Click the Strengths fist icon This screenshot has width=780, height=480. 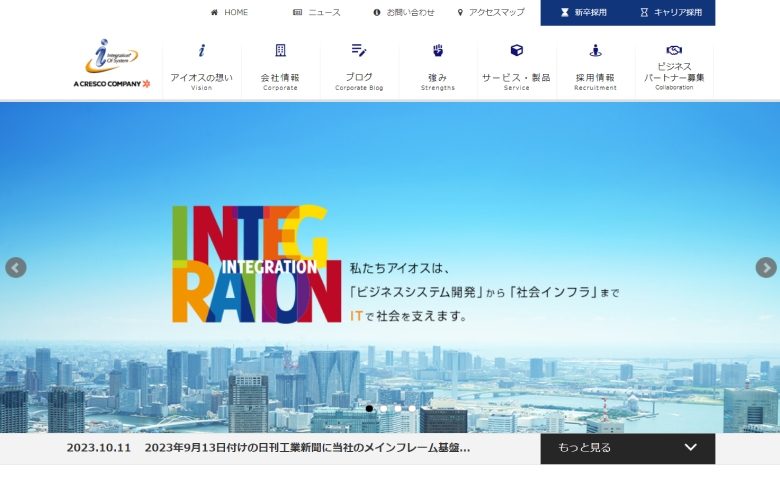click(x=438, y=50)
